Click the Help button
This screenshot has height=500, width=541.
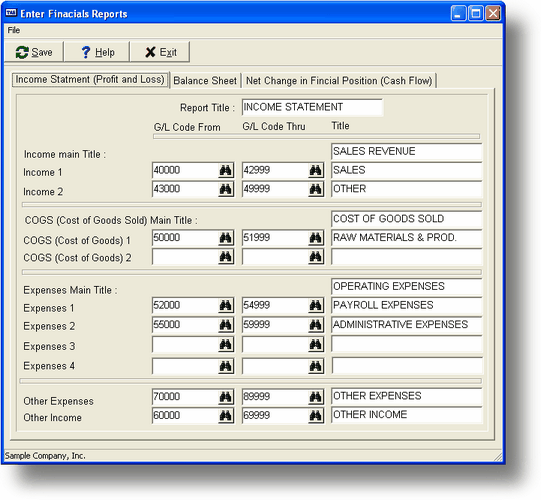(97, 52)
